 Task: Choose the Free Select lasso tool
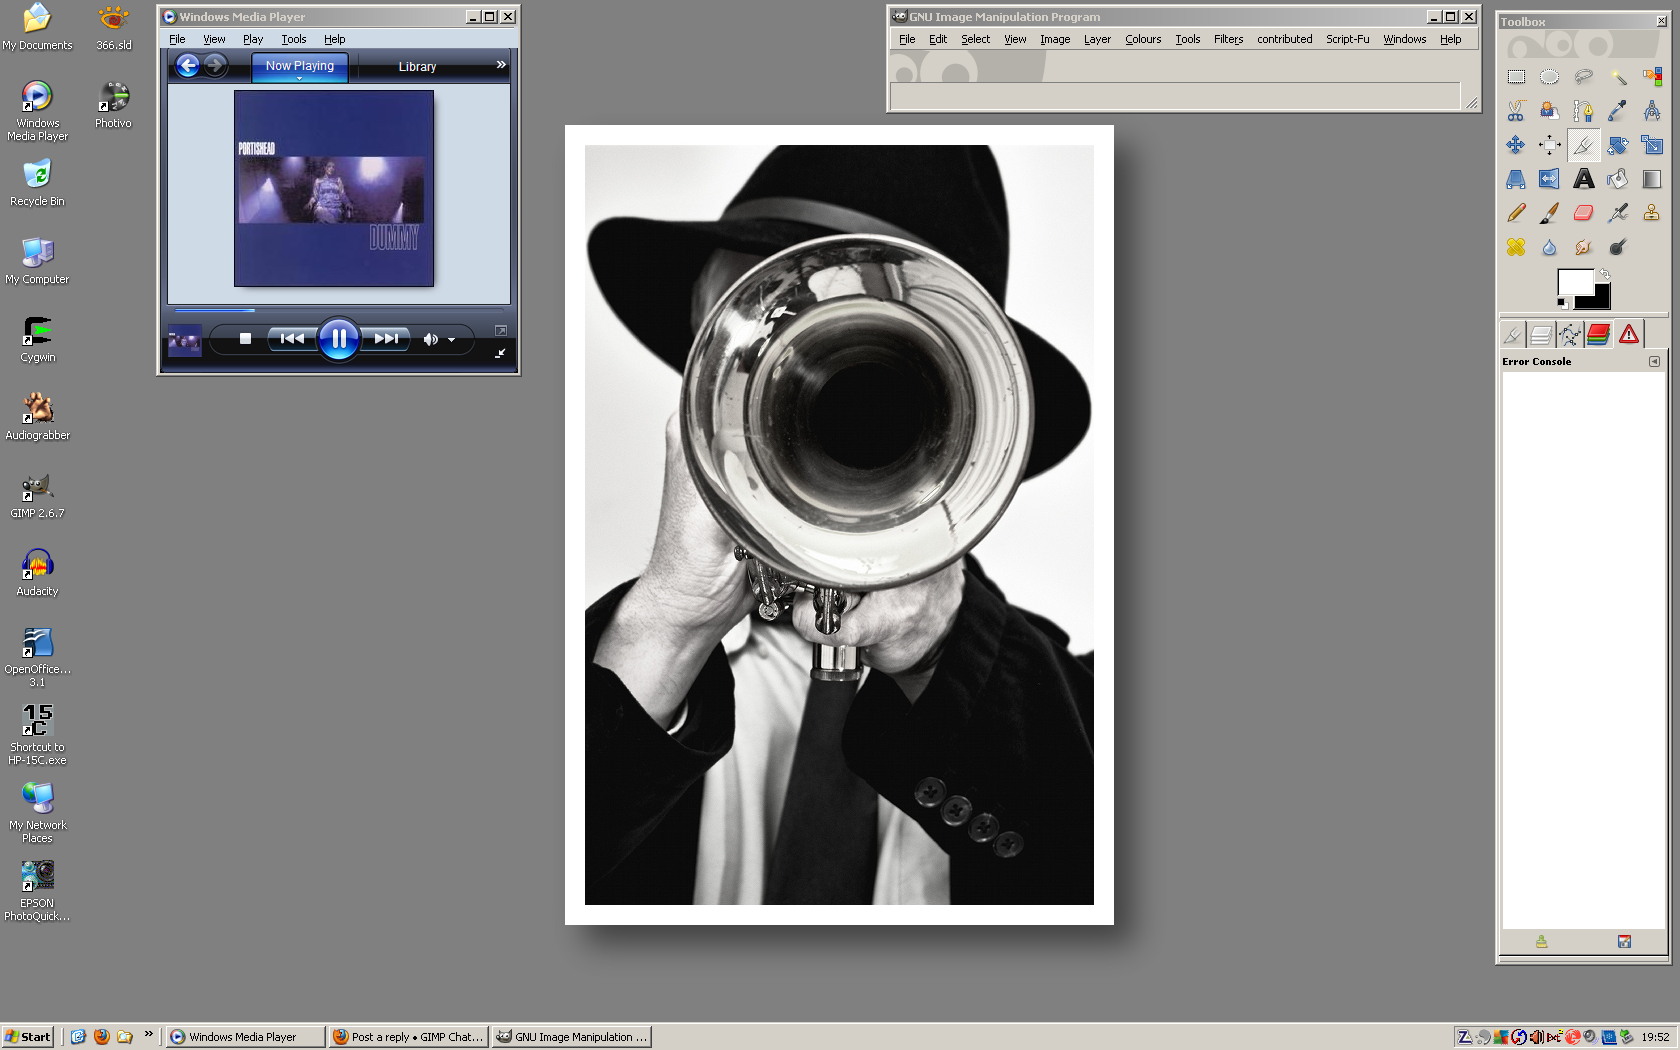click(1583, 77)
